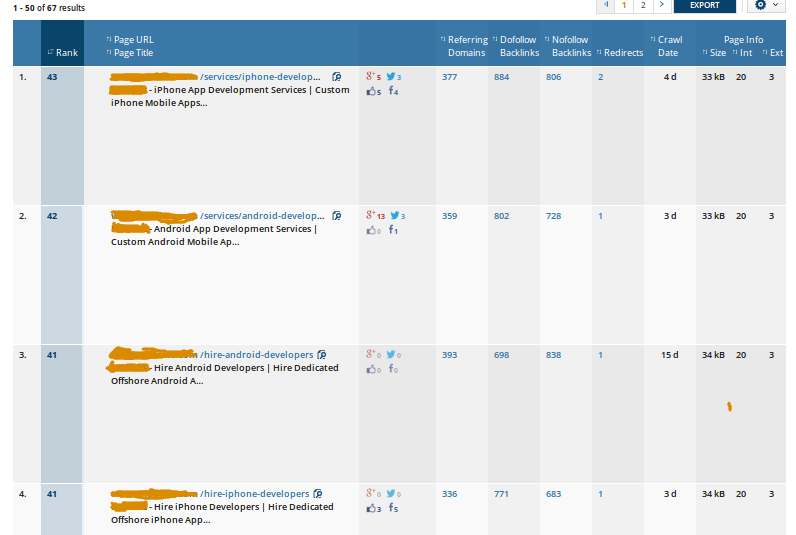Sort by Page Title
Screen dimensions: 796x535
(130, 53)
